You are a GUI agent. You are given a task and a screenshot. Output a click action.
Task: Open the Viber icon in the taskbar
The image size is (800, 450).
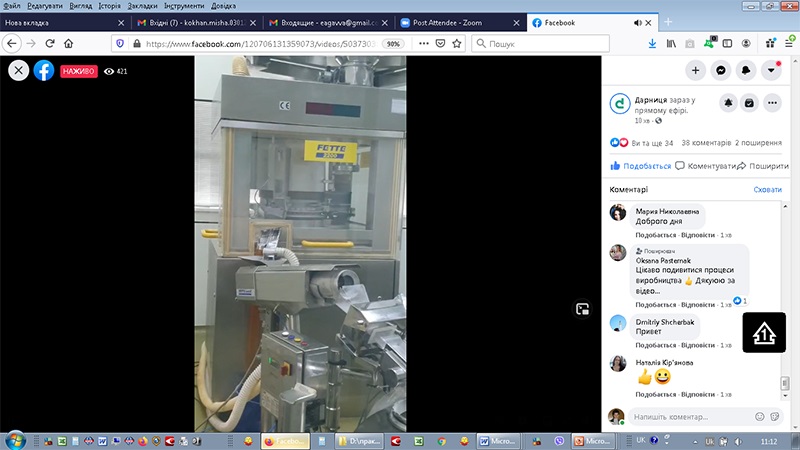(559, 441)
